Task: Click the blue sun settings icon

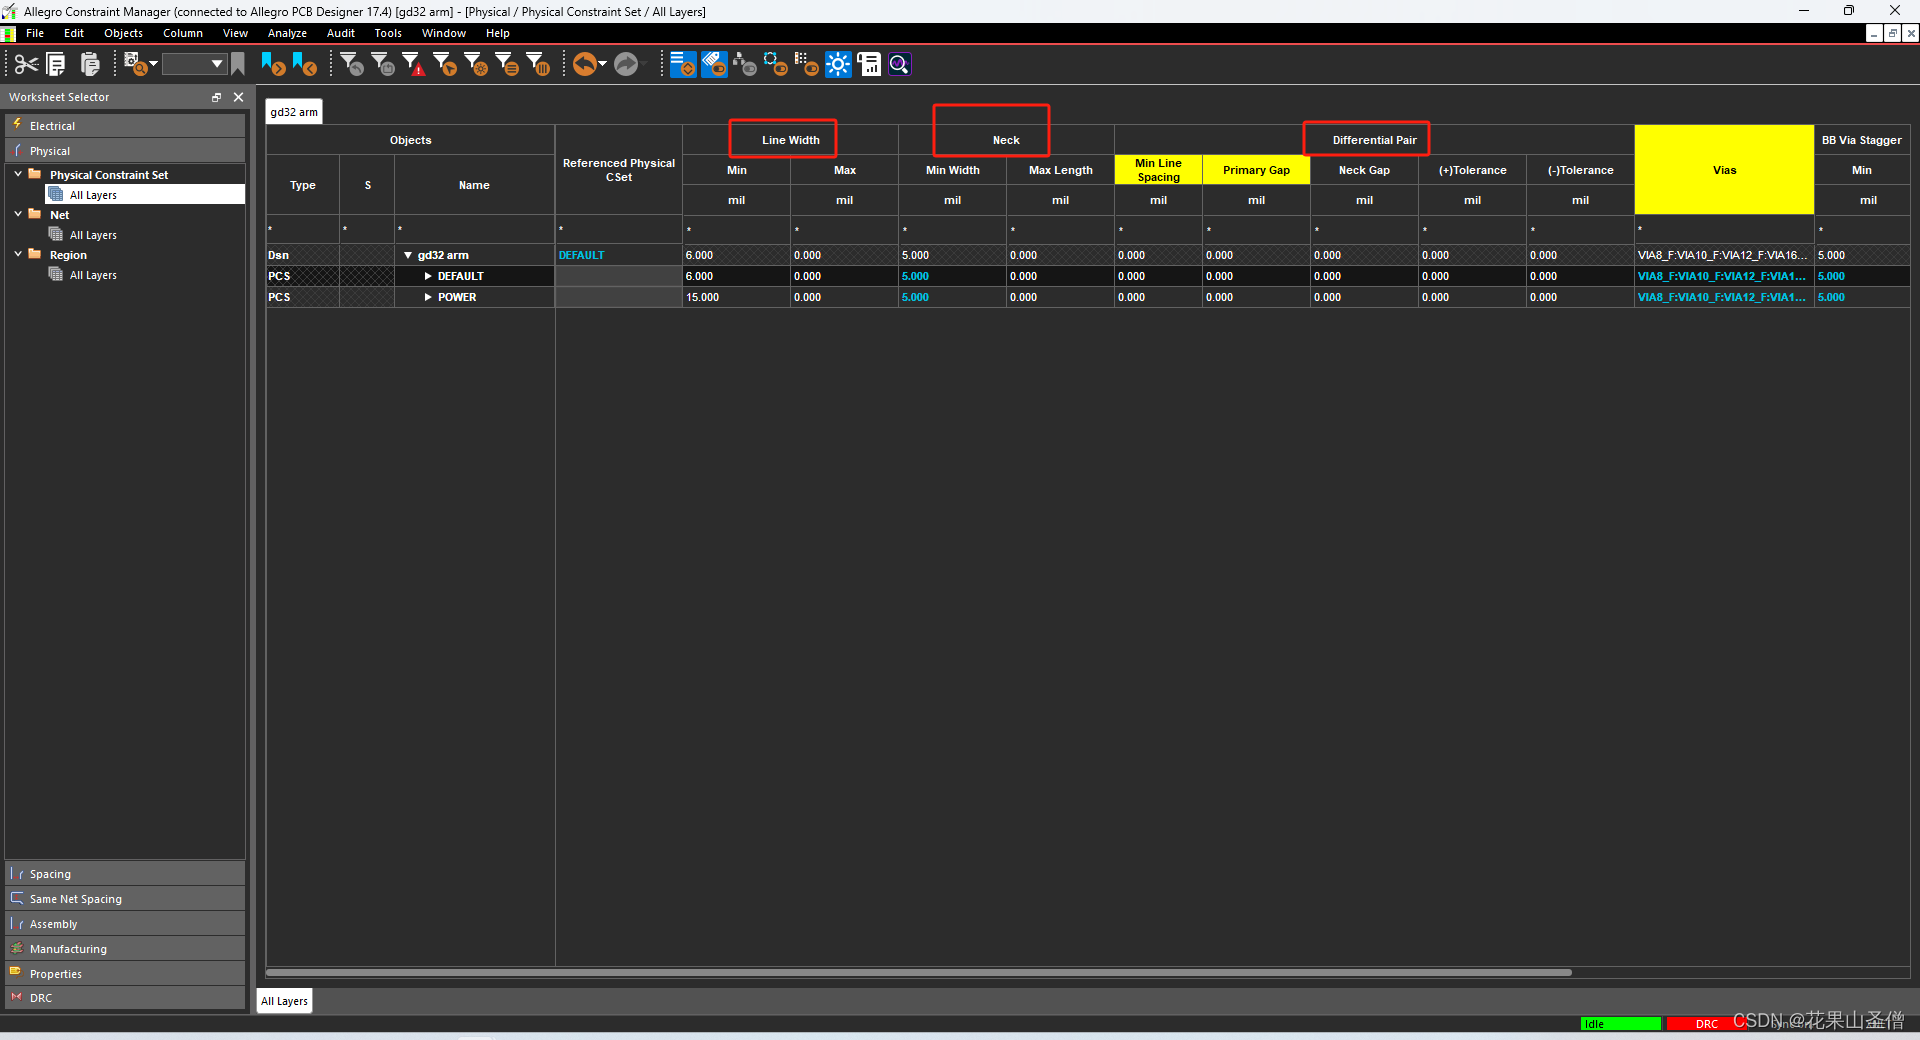Action: 838,65
